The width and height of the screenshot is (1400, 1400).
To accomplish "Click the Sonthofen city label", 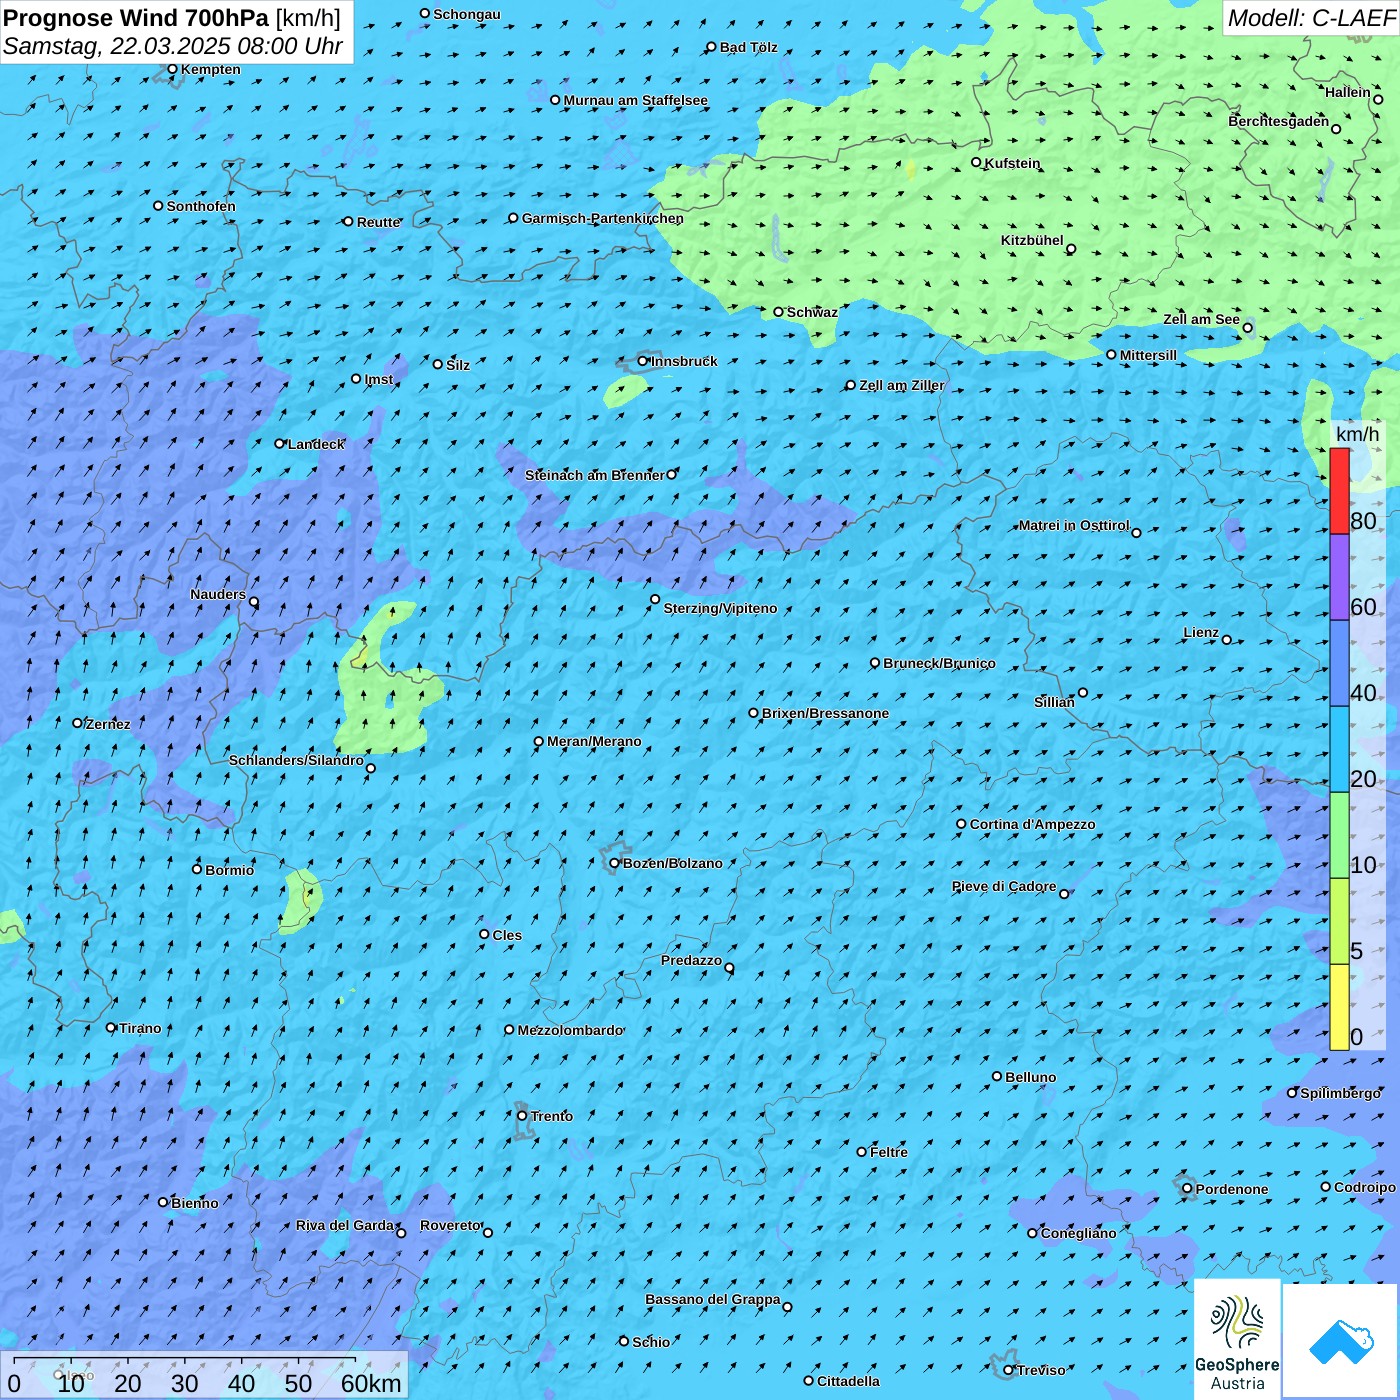I will click(x=201, y=206).
